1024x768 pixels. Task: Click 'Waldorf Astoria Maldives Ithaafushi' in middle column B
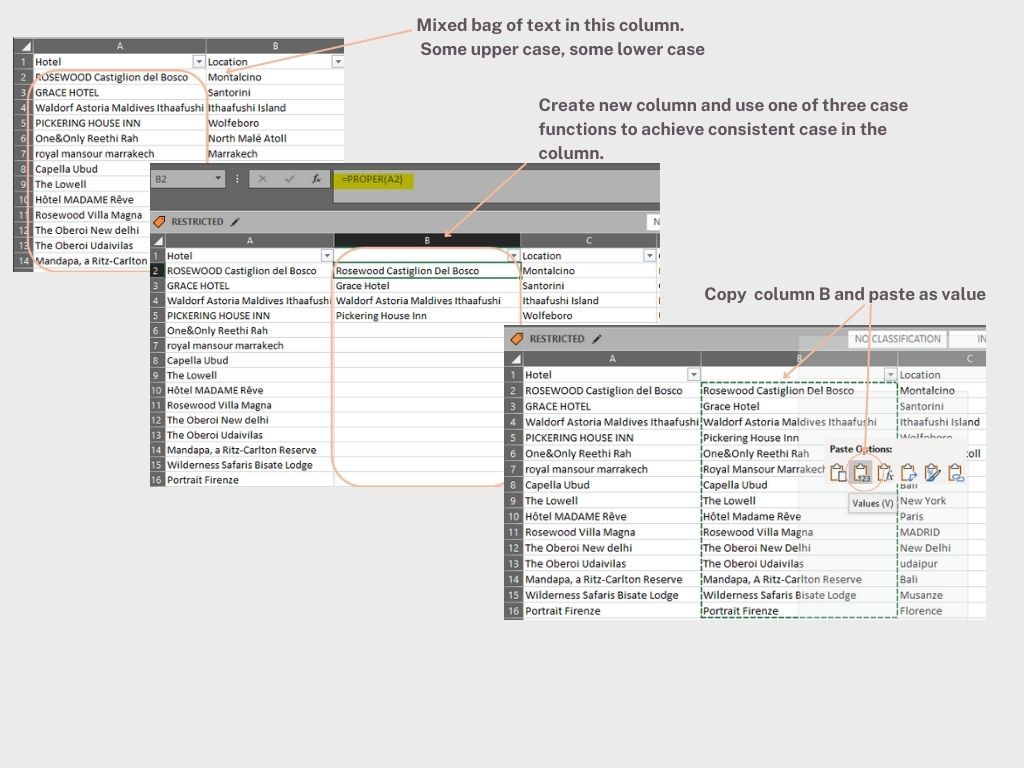pos(427,300)
